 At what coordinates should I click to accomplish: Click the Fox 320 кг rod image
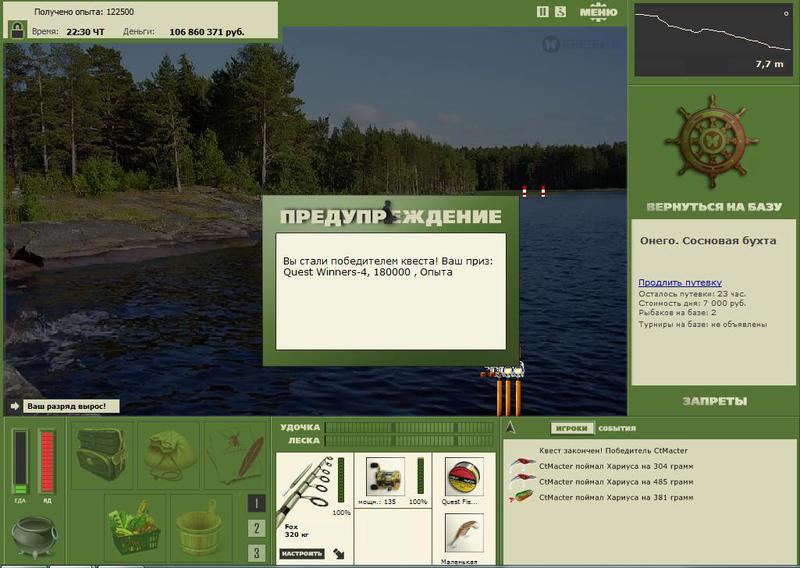(x=305, y=489)
